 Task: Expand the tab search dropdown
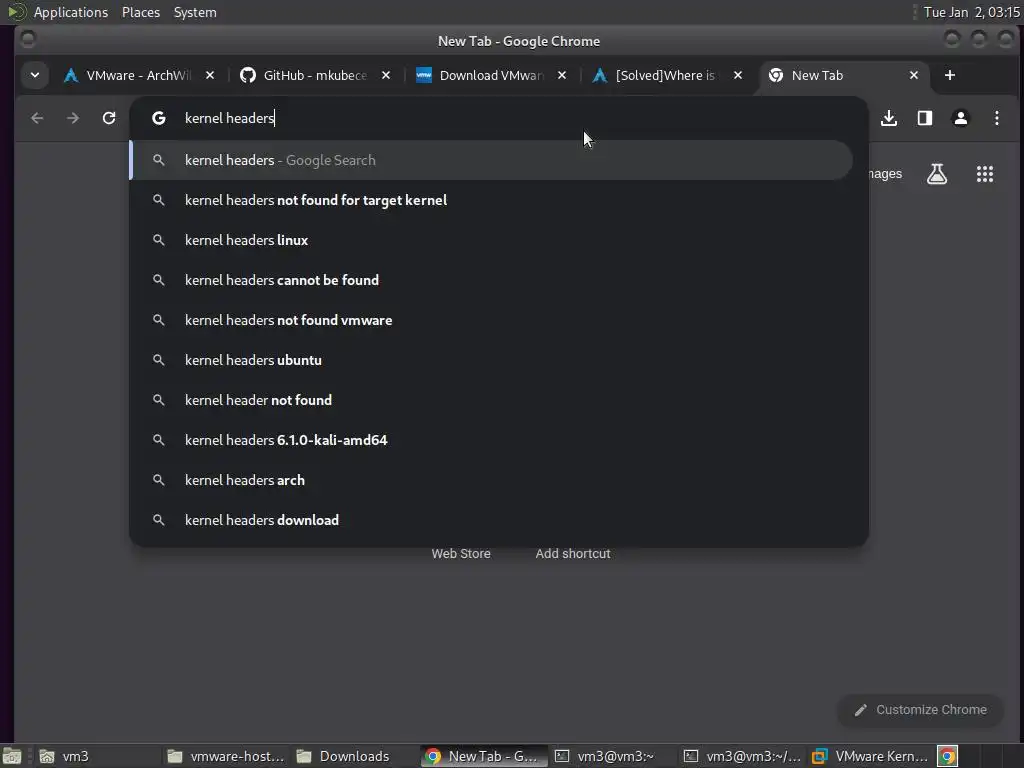(x=35, y=75)
